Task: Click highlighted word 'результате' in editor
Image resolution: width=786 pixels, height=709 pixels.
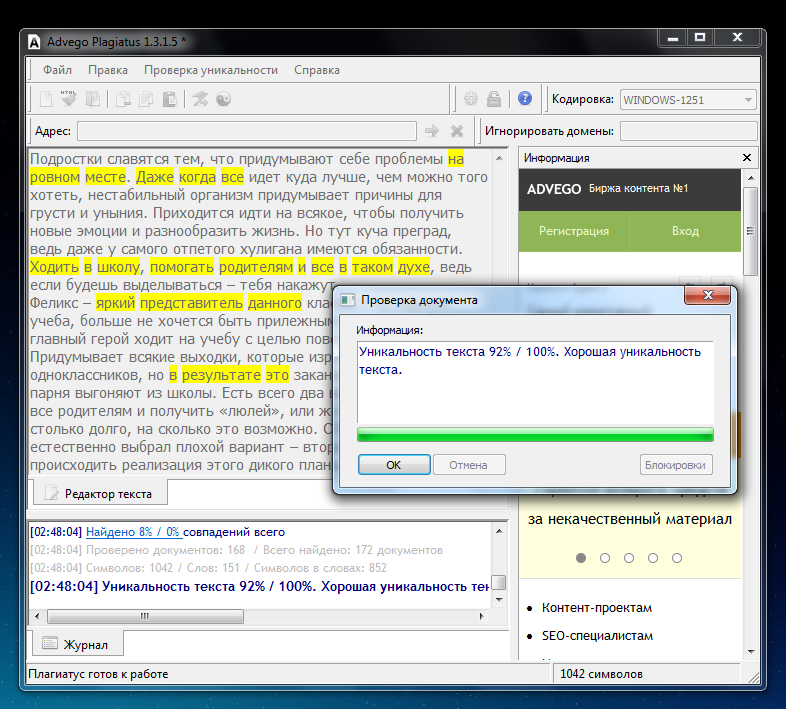Action: [x=221, y=375]
